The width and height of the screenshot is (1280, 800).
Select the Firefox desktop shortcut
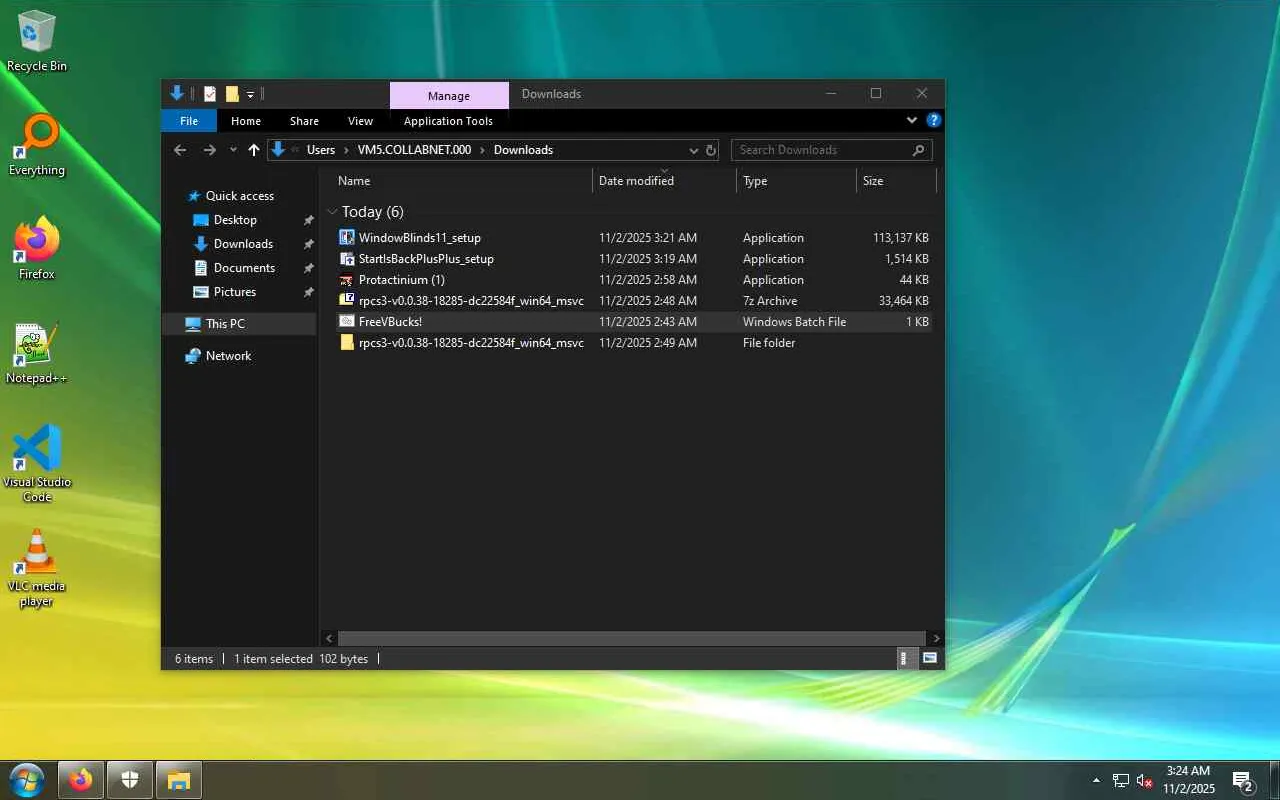pos(37,250)
